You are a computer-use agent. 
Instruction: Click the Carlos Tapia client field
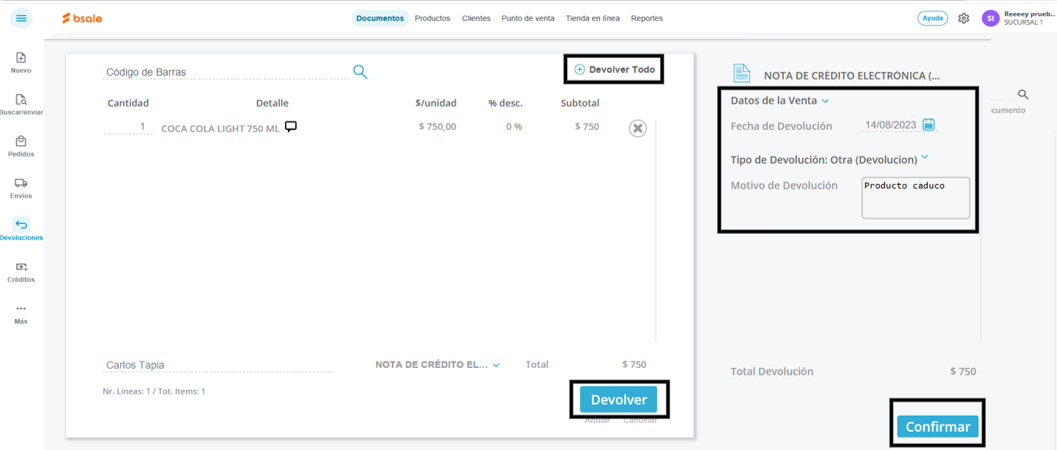coord(218,365)
